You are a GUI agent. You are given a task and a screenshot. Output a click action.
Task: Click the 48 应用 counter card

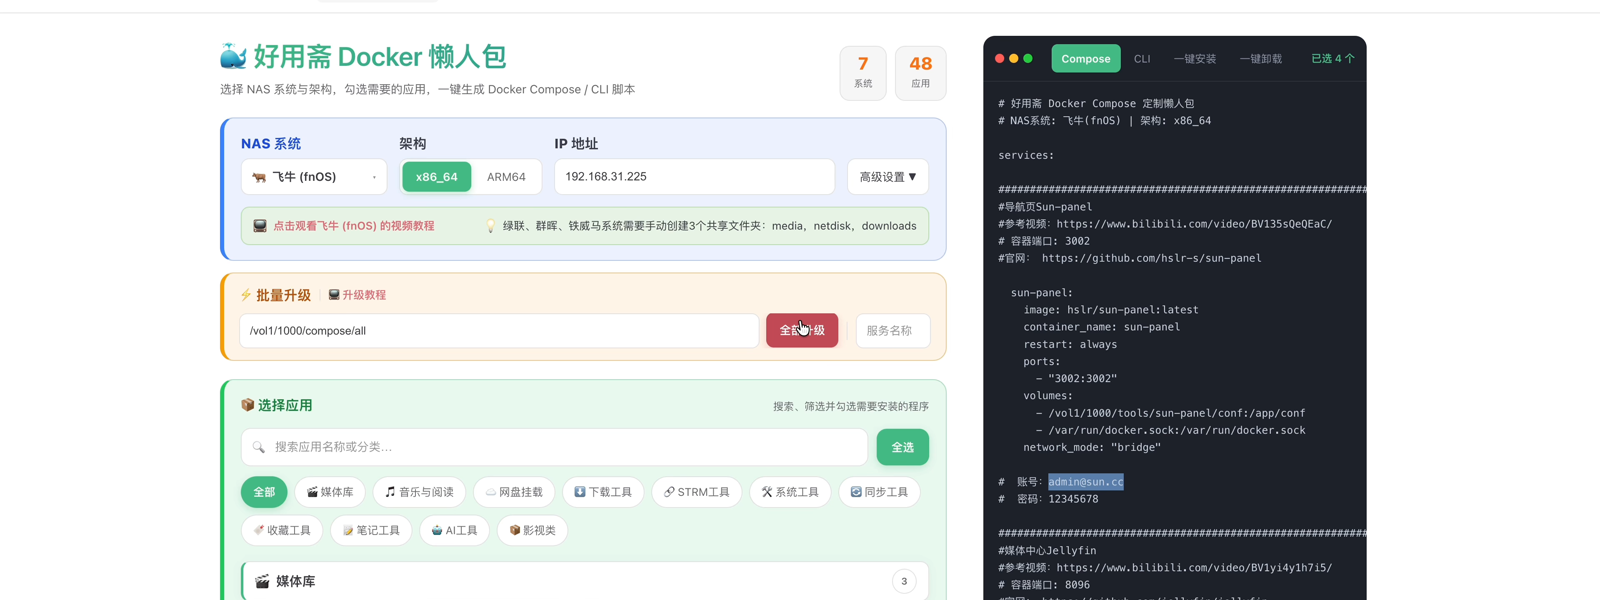[920, 73]
